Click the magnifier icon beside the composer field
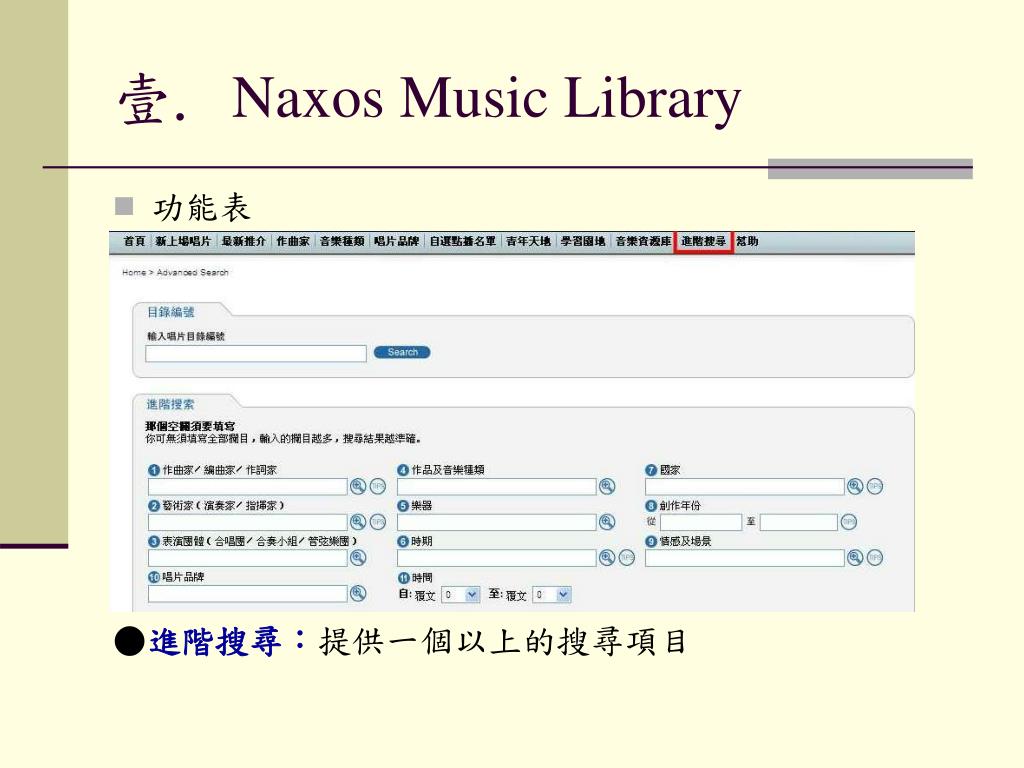1024x768 pixels. click(358, 487)
